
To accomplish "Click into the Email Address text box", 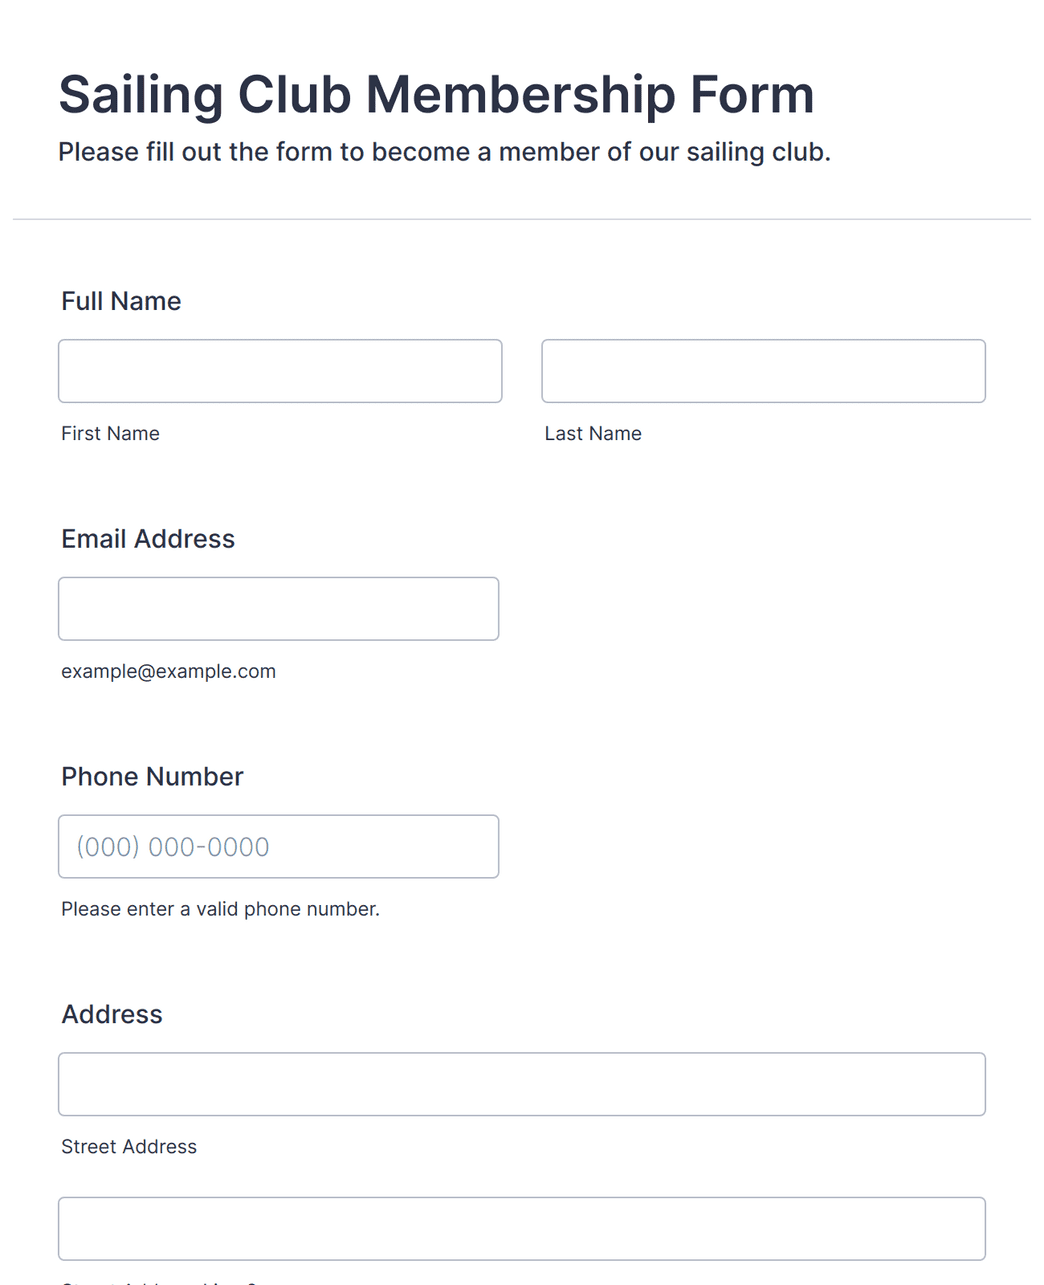I will point(278,609).
